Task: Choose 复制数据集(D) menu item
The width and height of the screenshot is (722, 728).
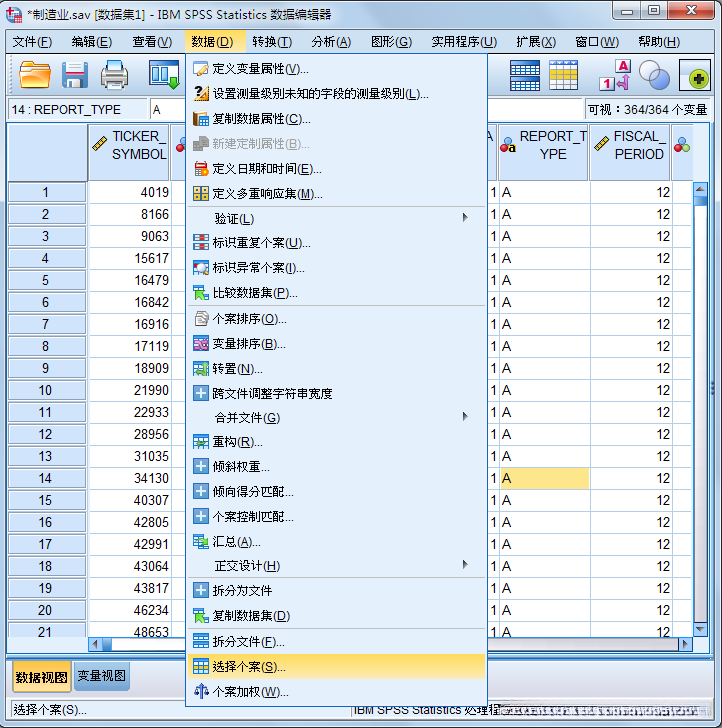Action: 336,616
